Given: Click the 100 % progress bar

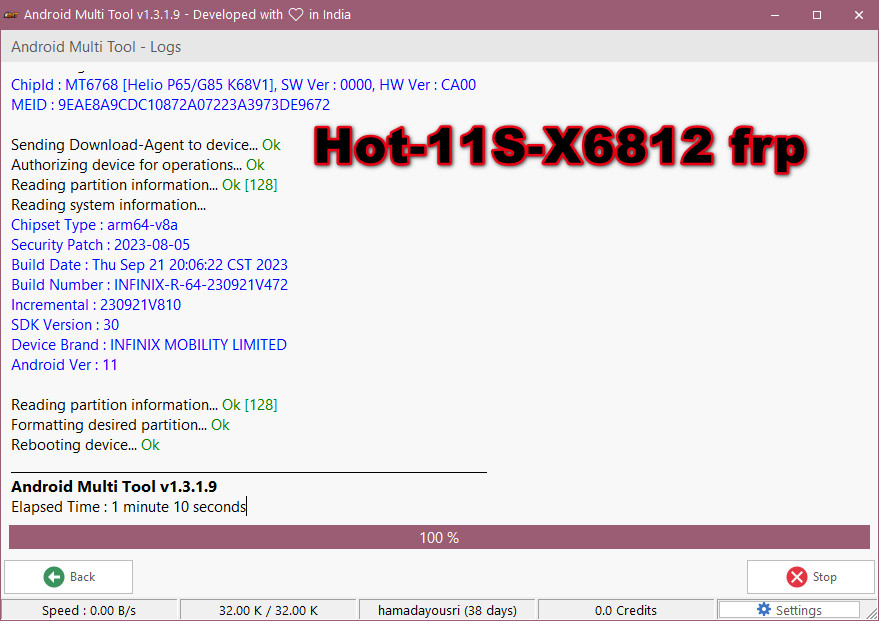Looking at the screenshot, I should point(439,537).
